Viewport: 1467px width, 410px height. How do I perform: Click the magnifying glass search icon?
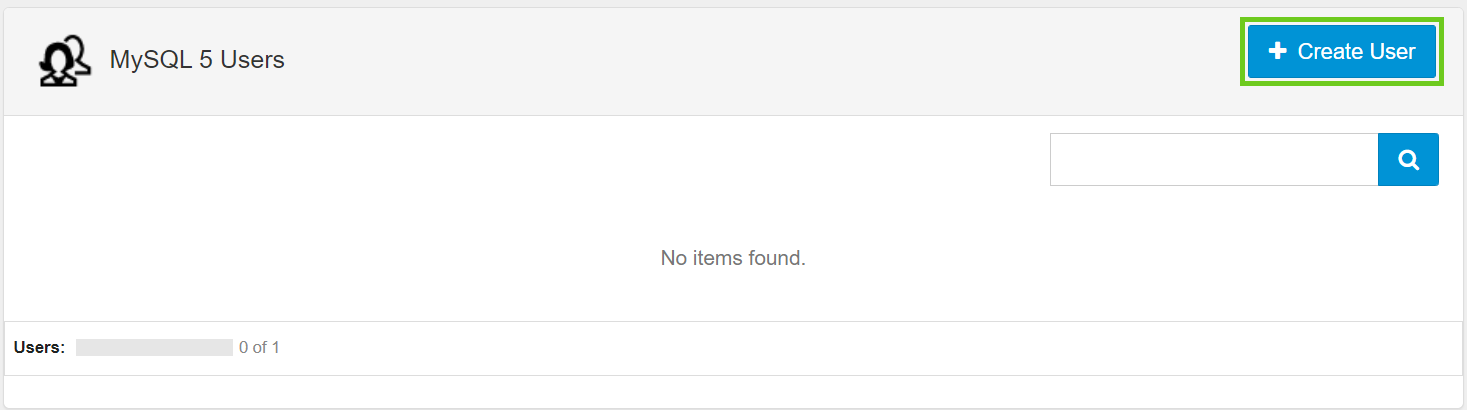[x=1408, y=160]
